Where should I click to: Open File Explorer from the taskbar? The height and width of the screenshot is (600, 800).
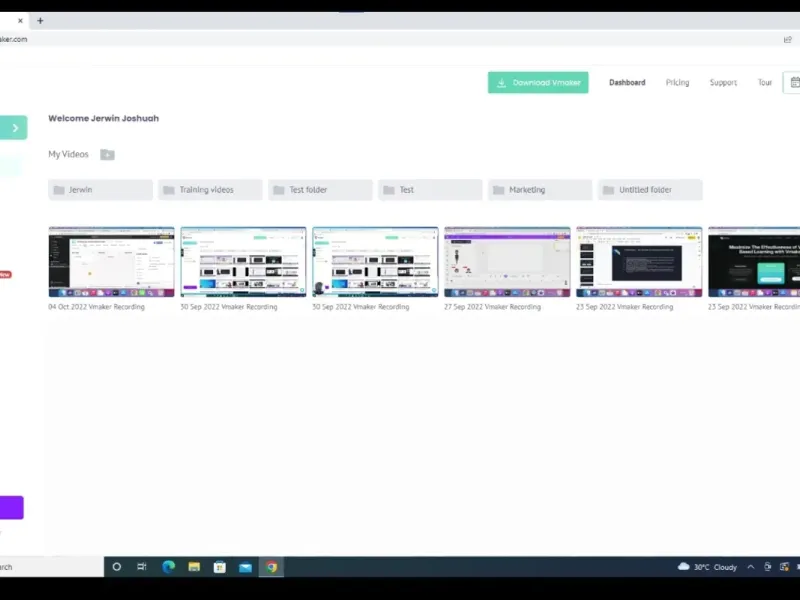194,567
